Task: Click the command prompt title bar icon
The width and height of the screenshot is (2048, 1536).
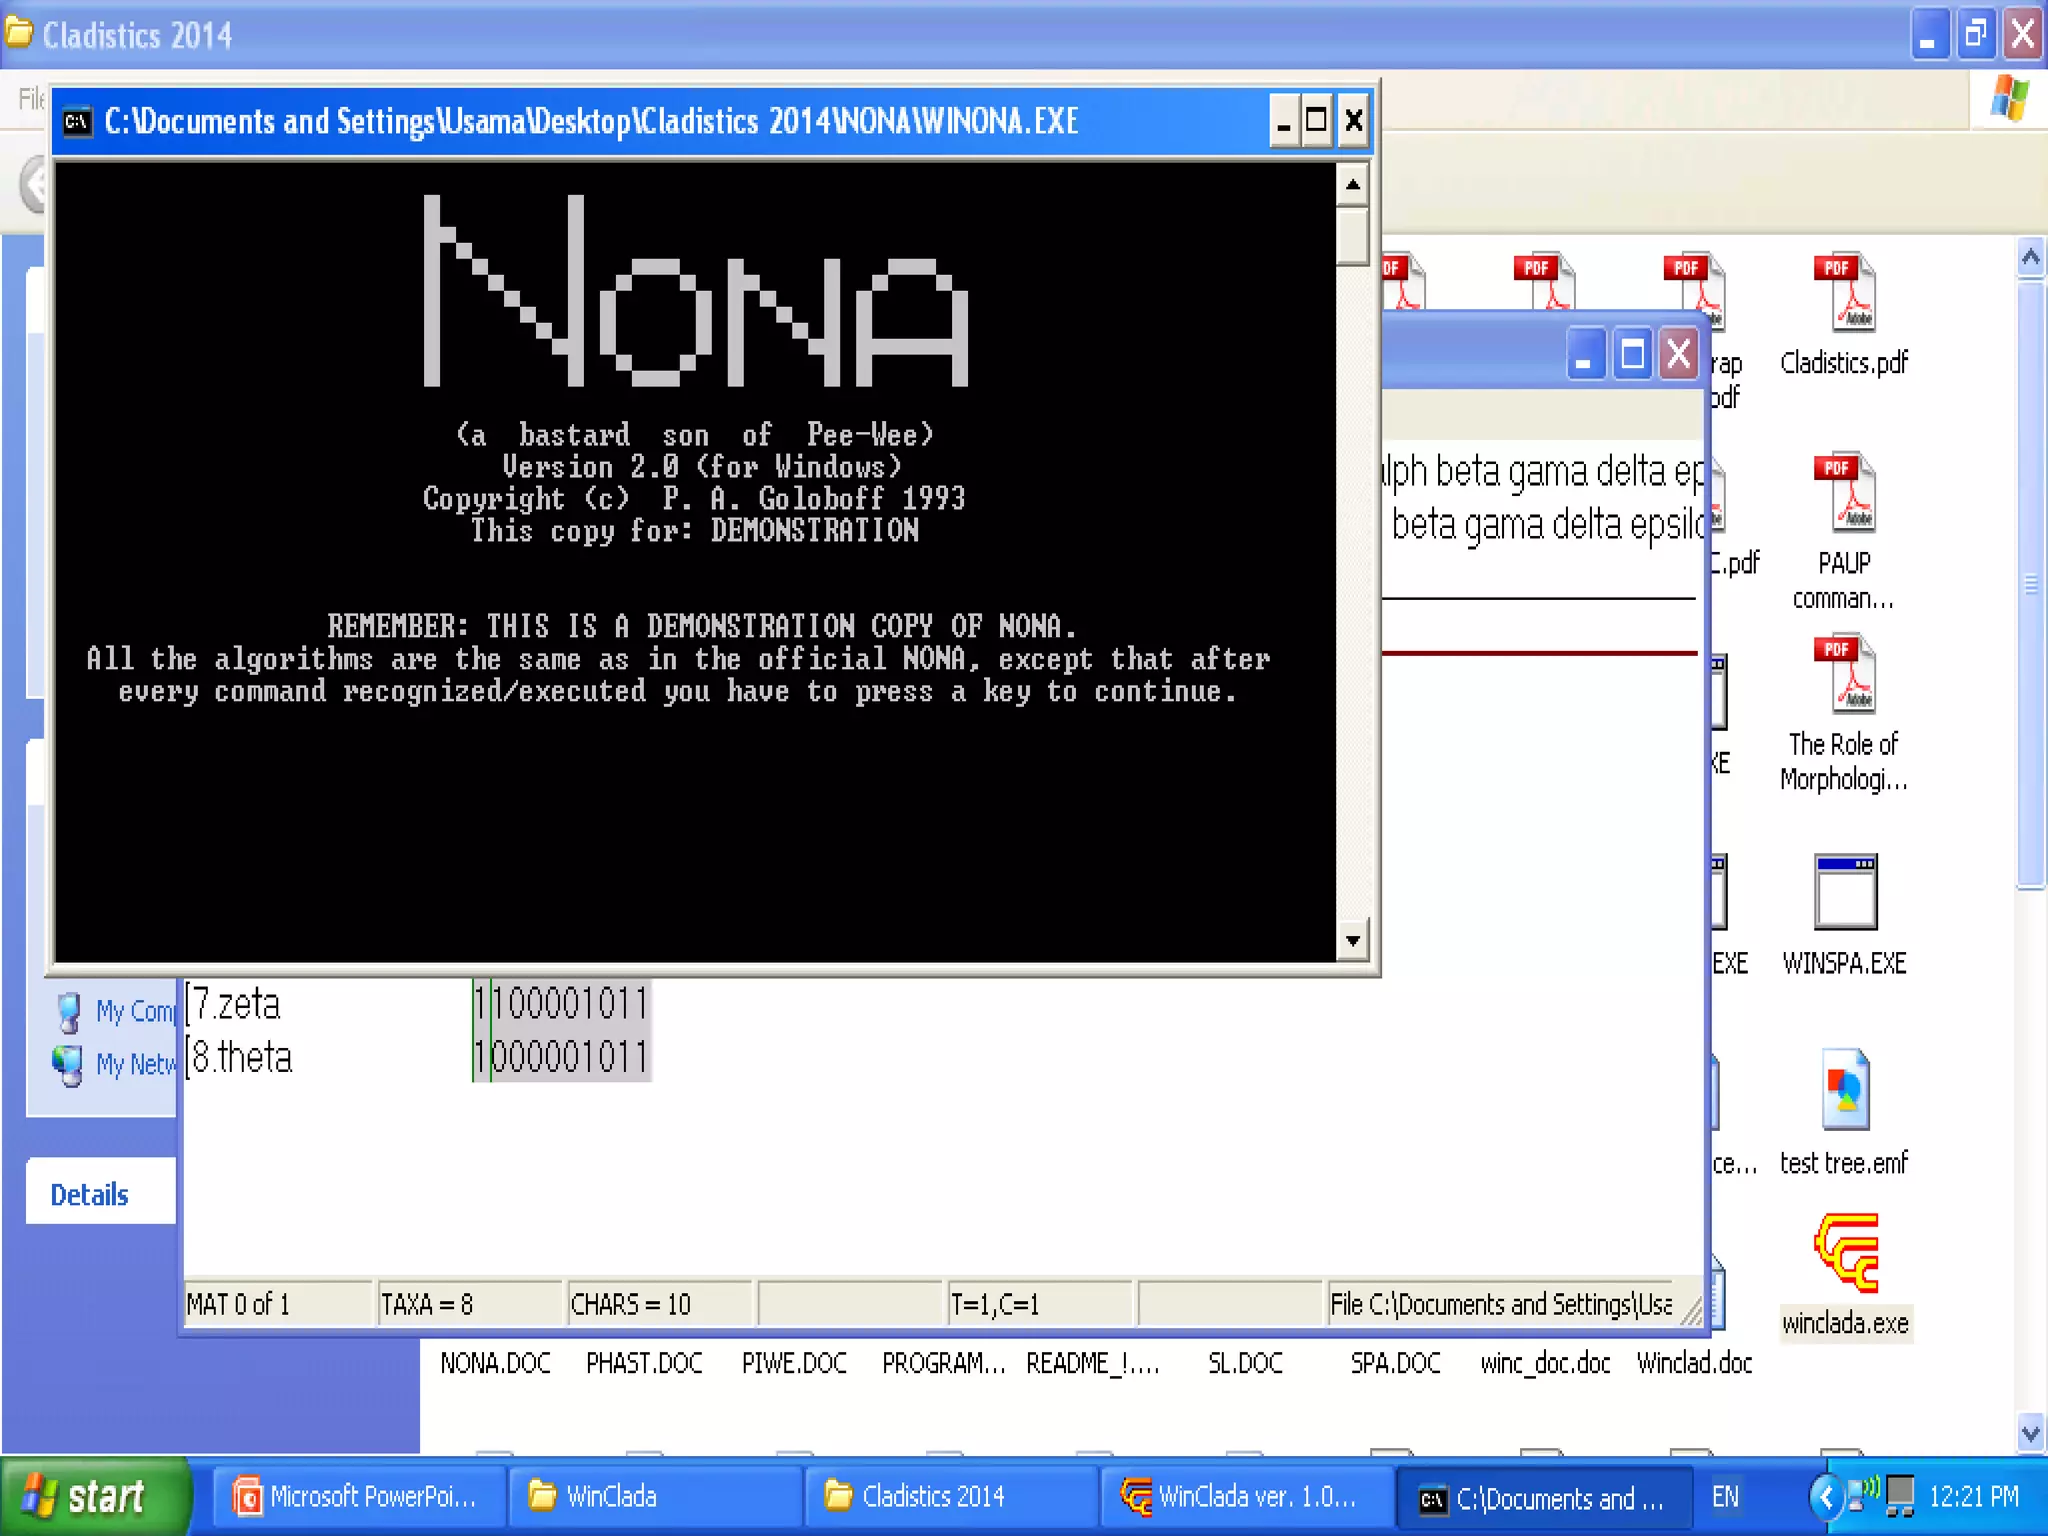Action: [77, 122]
